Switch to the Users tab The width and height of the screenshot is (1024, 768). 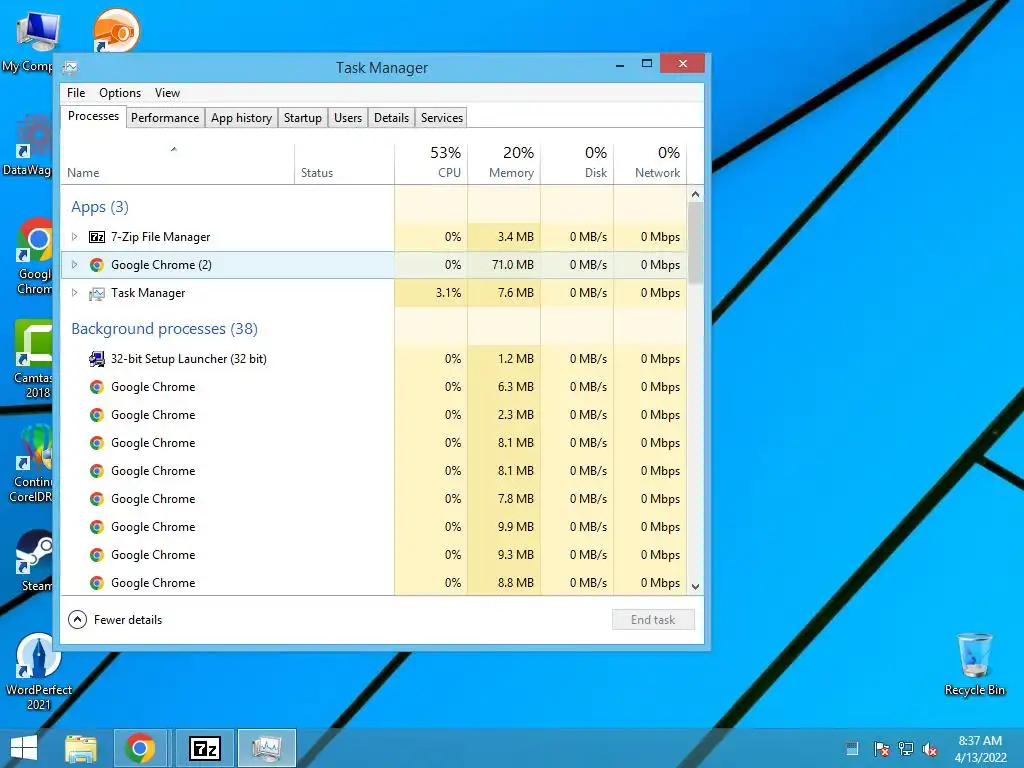[x=347, y=118]
